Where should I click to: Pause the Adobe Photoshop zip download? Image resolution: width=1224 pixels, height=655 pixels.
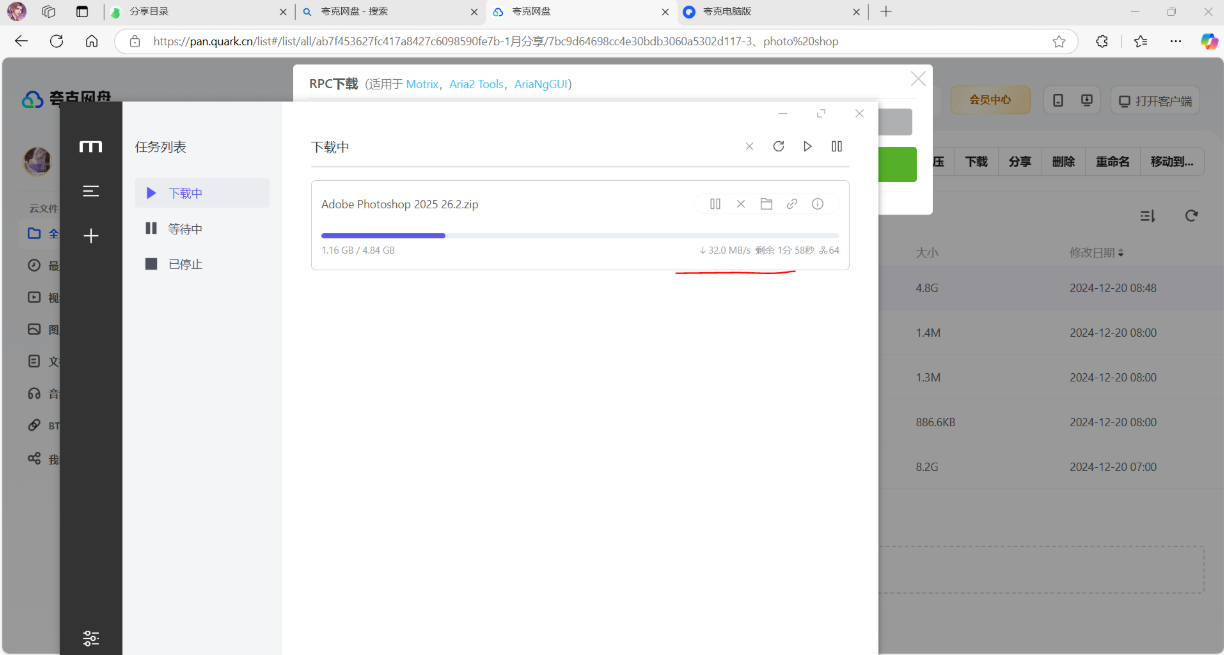pos(715,204)
